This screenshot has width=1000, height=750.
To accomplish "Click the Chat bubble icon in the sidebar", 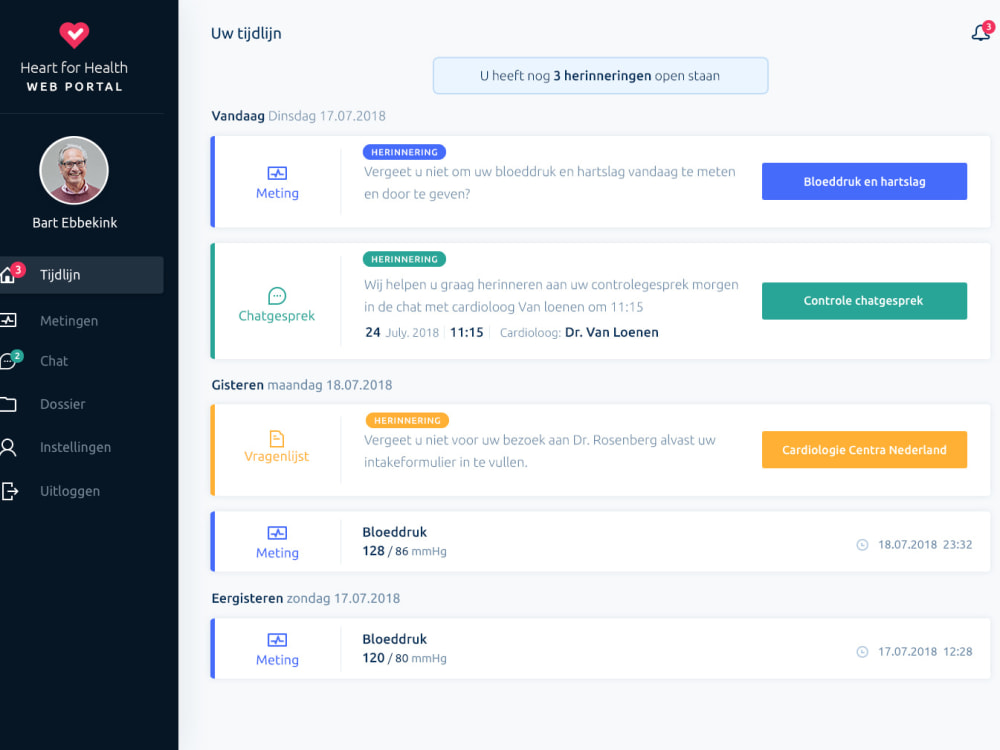I will click(8, 362).
